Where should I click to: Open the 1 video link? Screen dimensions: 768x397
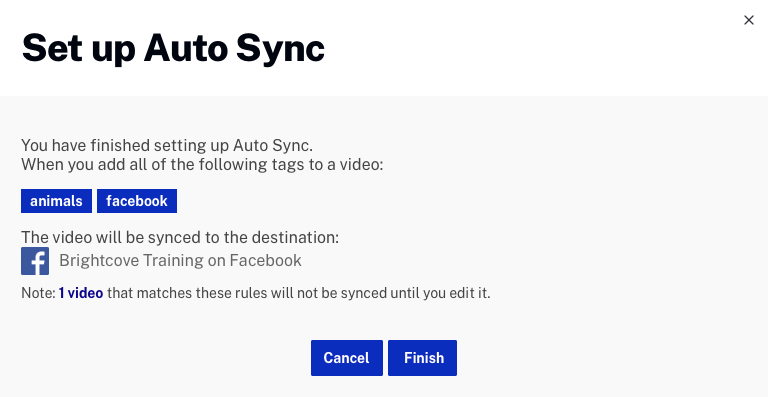(x=81, y=293)
